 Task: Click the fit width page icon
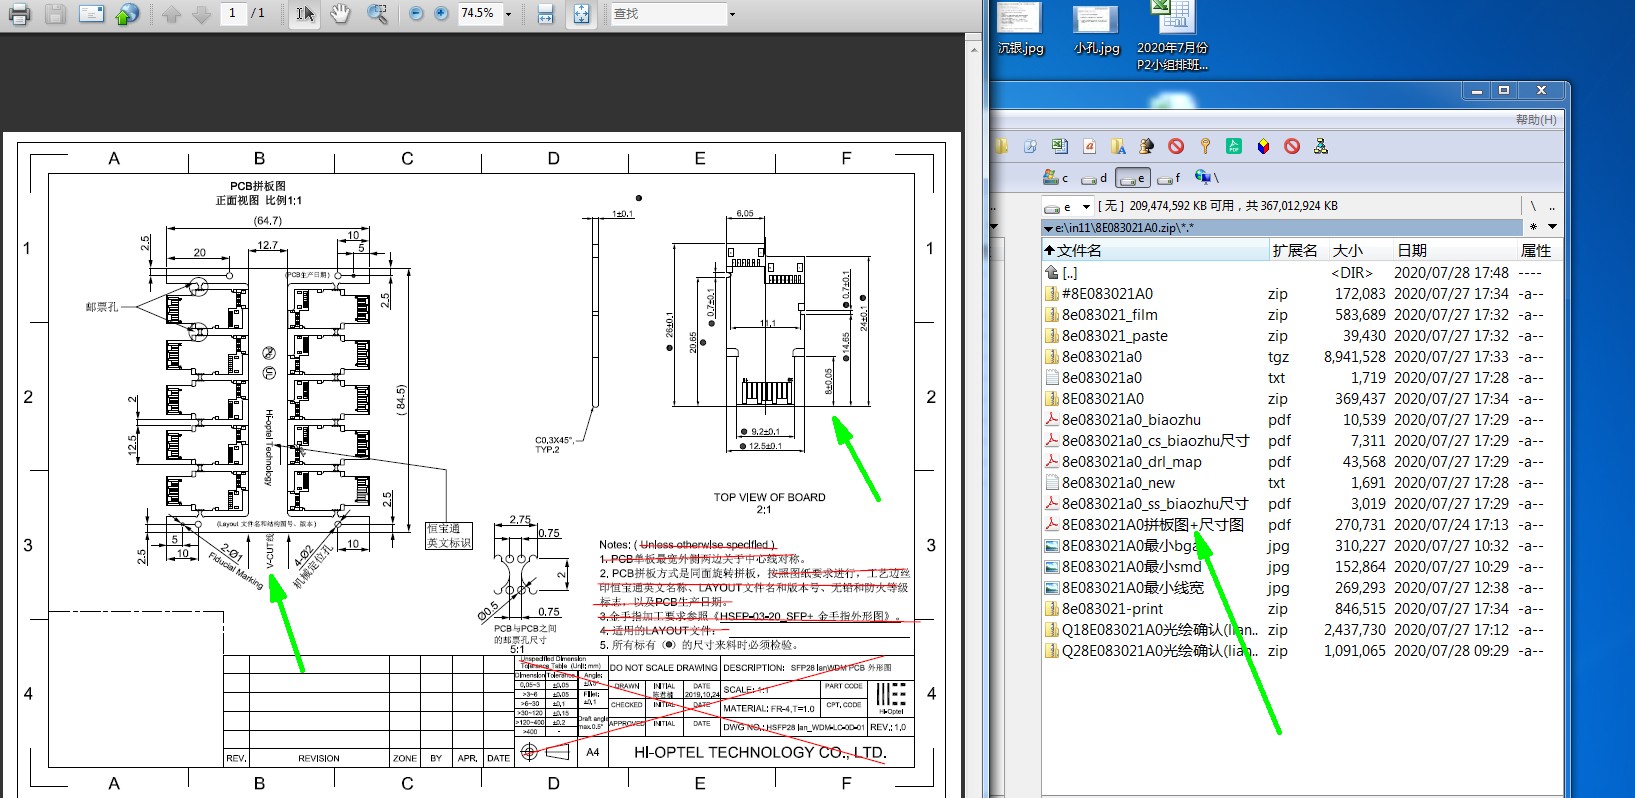(x=545, y=14)
